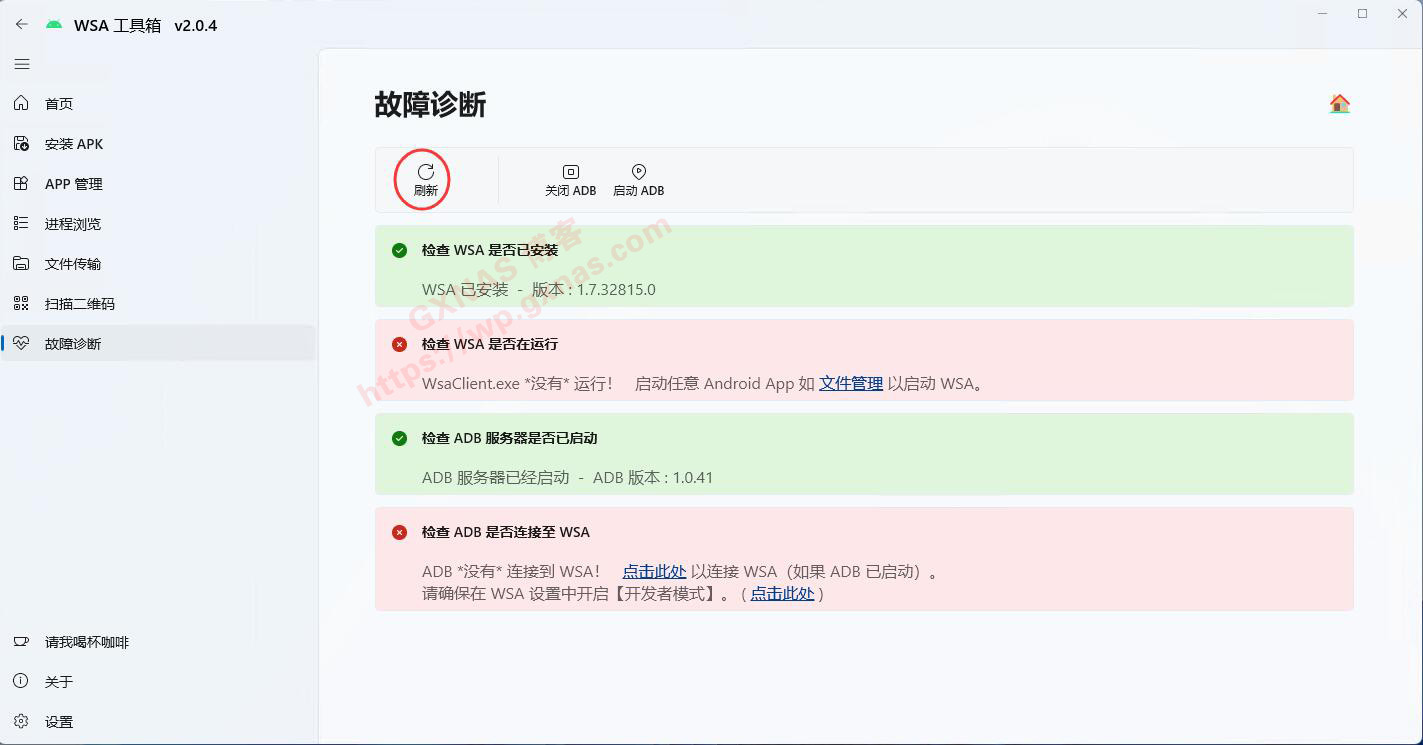Open 关于 about page in sidebar
The height and width of the screenshot is (745, 1423).
[58, 682]
